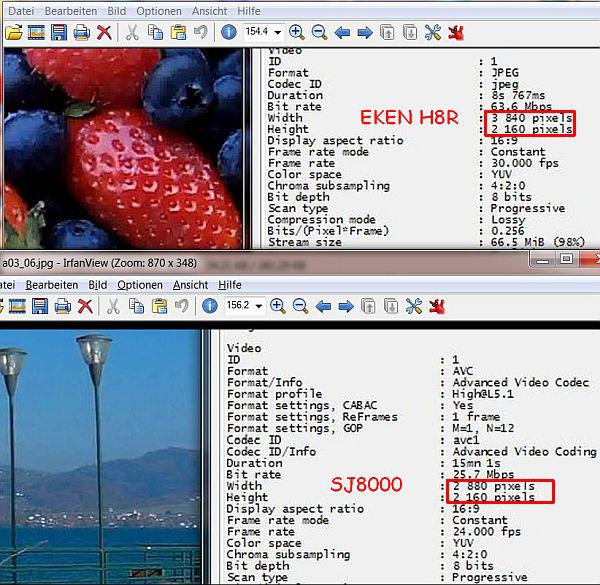
Task: Slideshow icon in lower IrfanView toolbar
Action: coord(17,306)
